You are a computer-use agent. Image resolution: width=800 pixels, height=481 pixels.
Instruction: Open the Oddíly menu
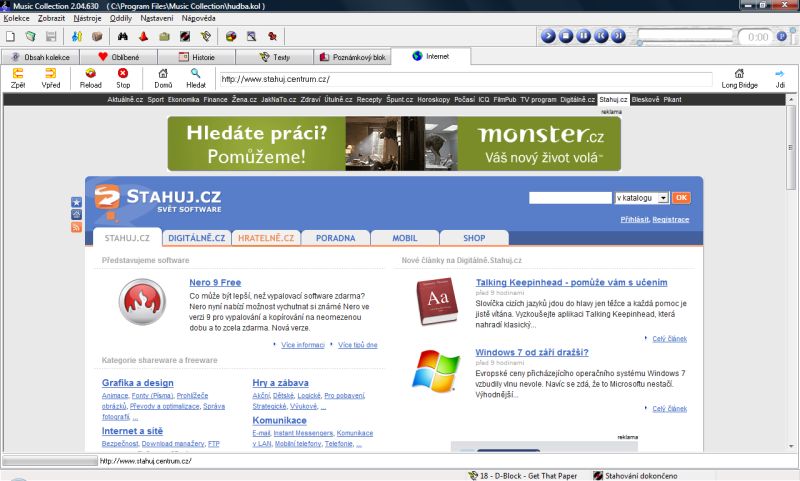click(x=121, y=18)
